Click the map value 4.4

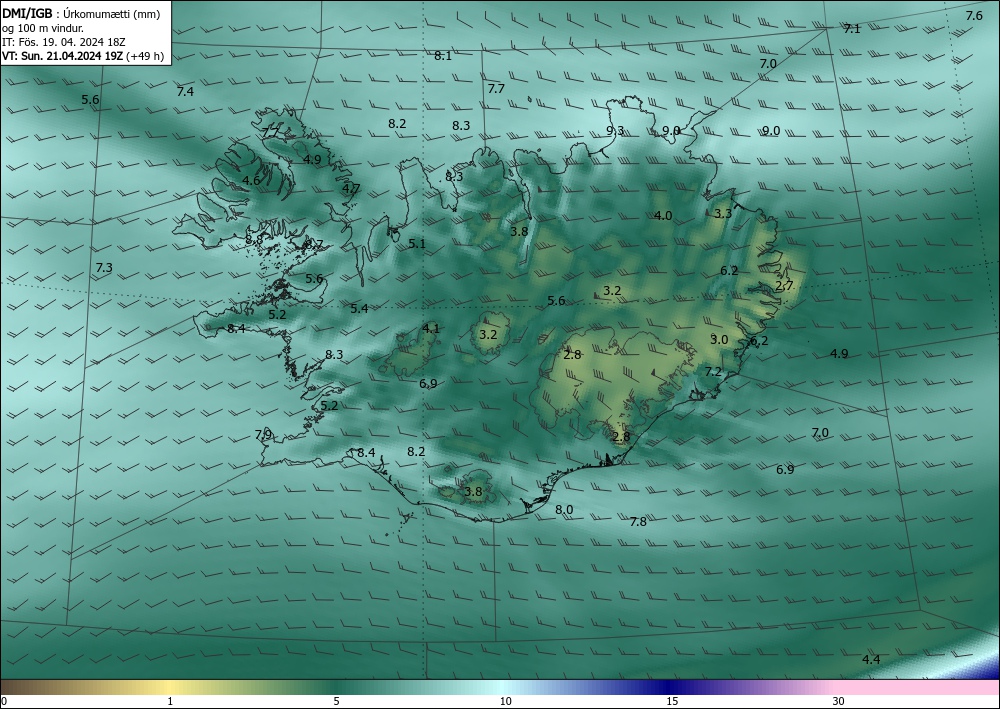871,660
